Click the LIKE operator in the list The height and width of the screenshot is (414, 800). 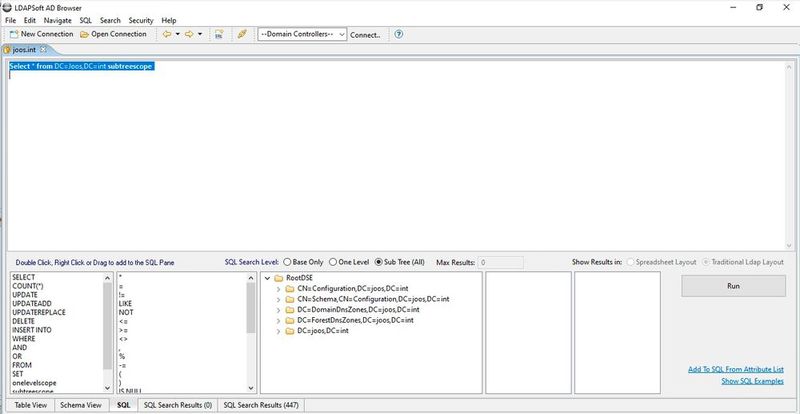[x=125, y=304]
